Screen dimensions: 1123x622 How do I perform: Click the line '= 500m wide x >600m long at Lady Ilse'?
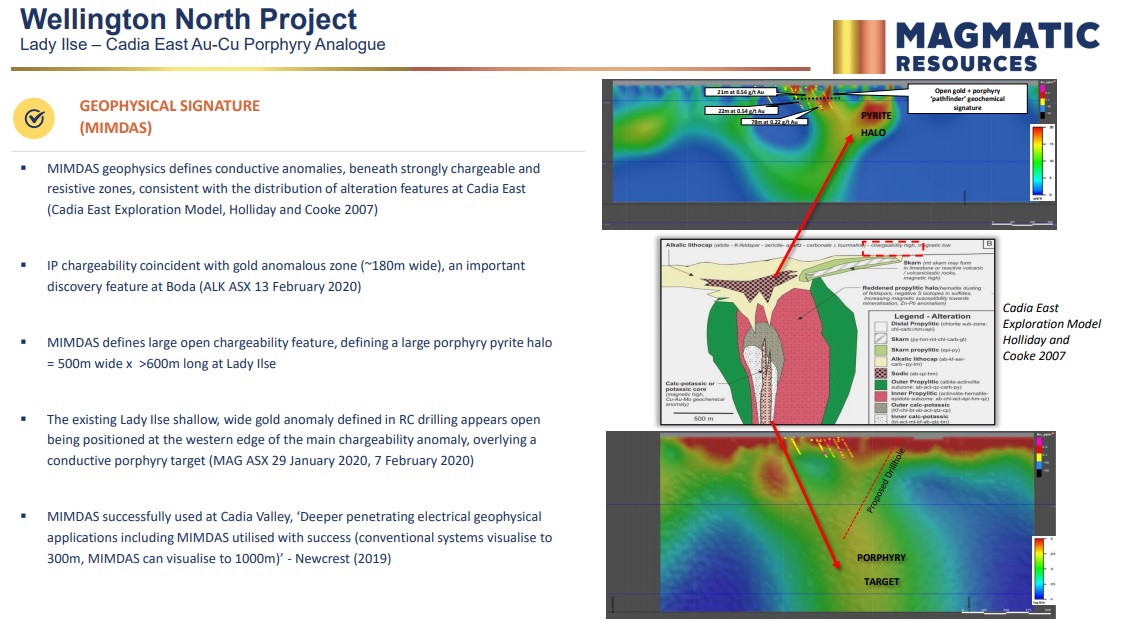tap(161, 363)
